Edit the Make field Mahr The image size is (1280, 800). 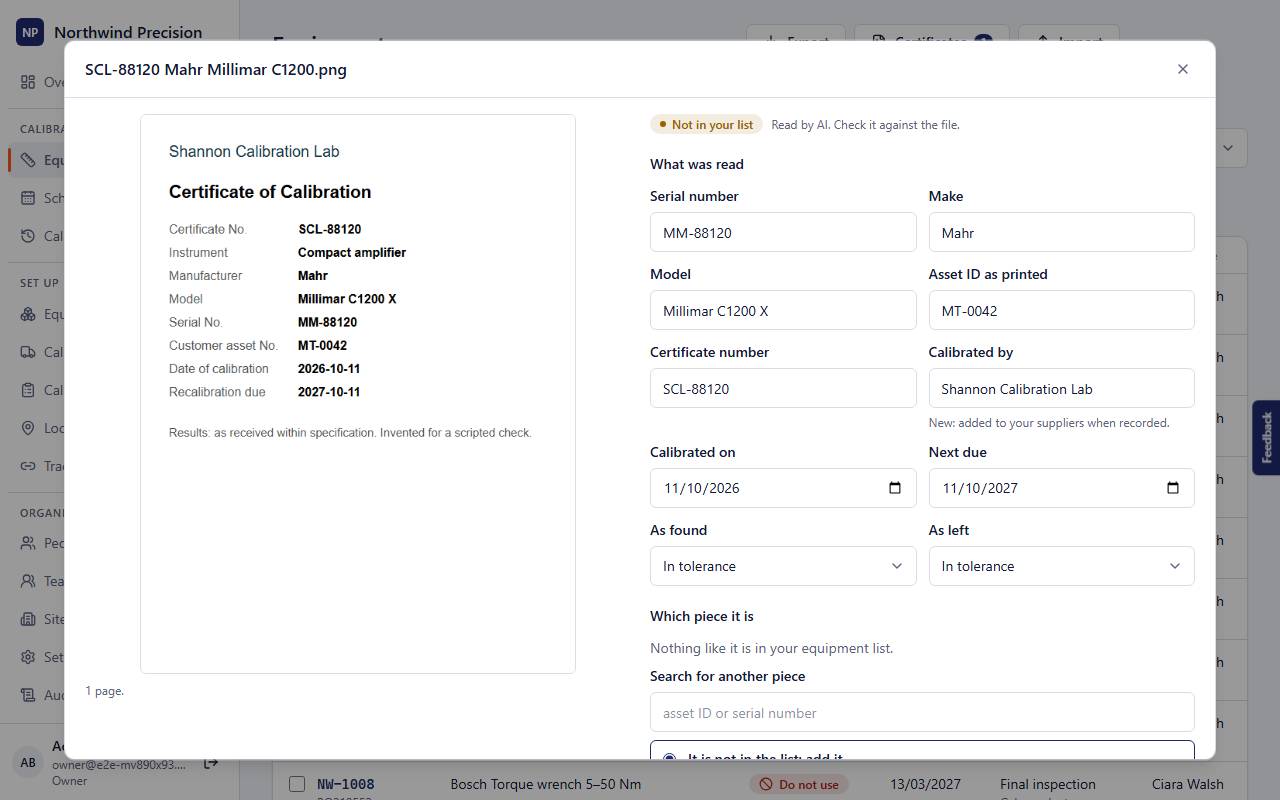tap(1061, 232)
